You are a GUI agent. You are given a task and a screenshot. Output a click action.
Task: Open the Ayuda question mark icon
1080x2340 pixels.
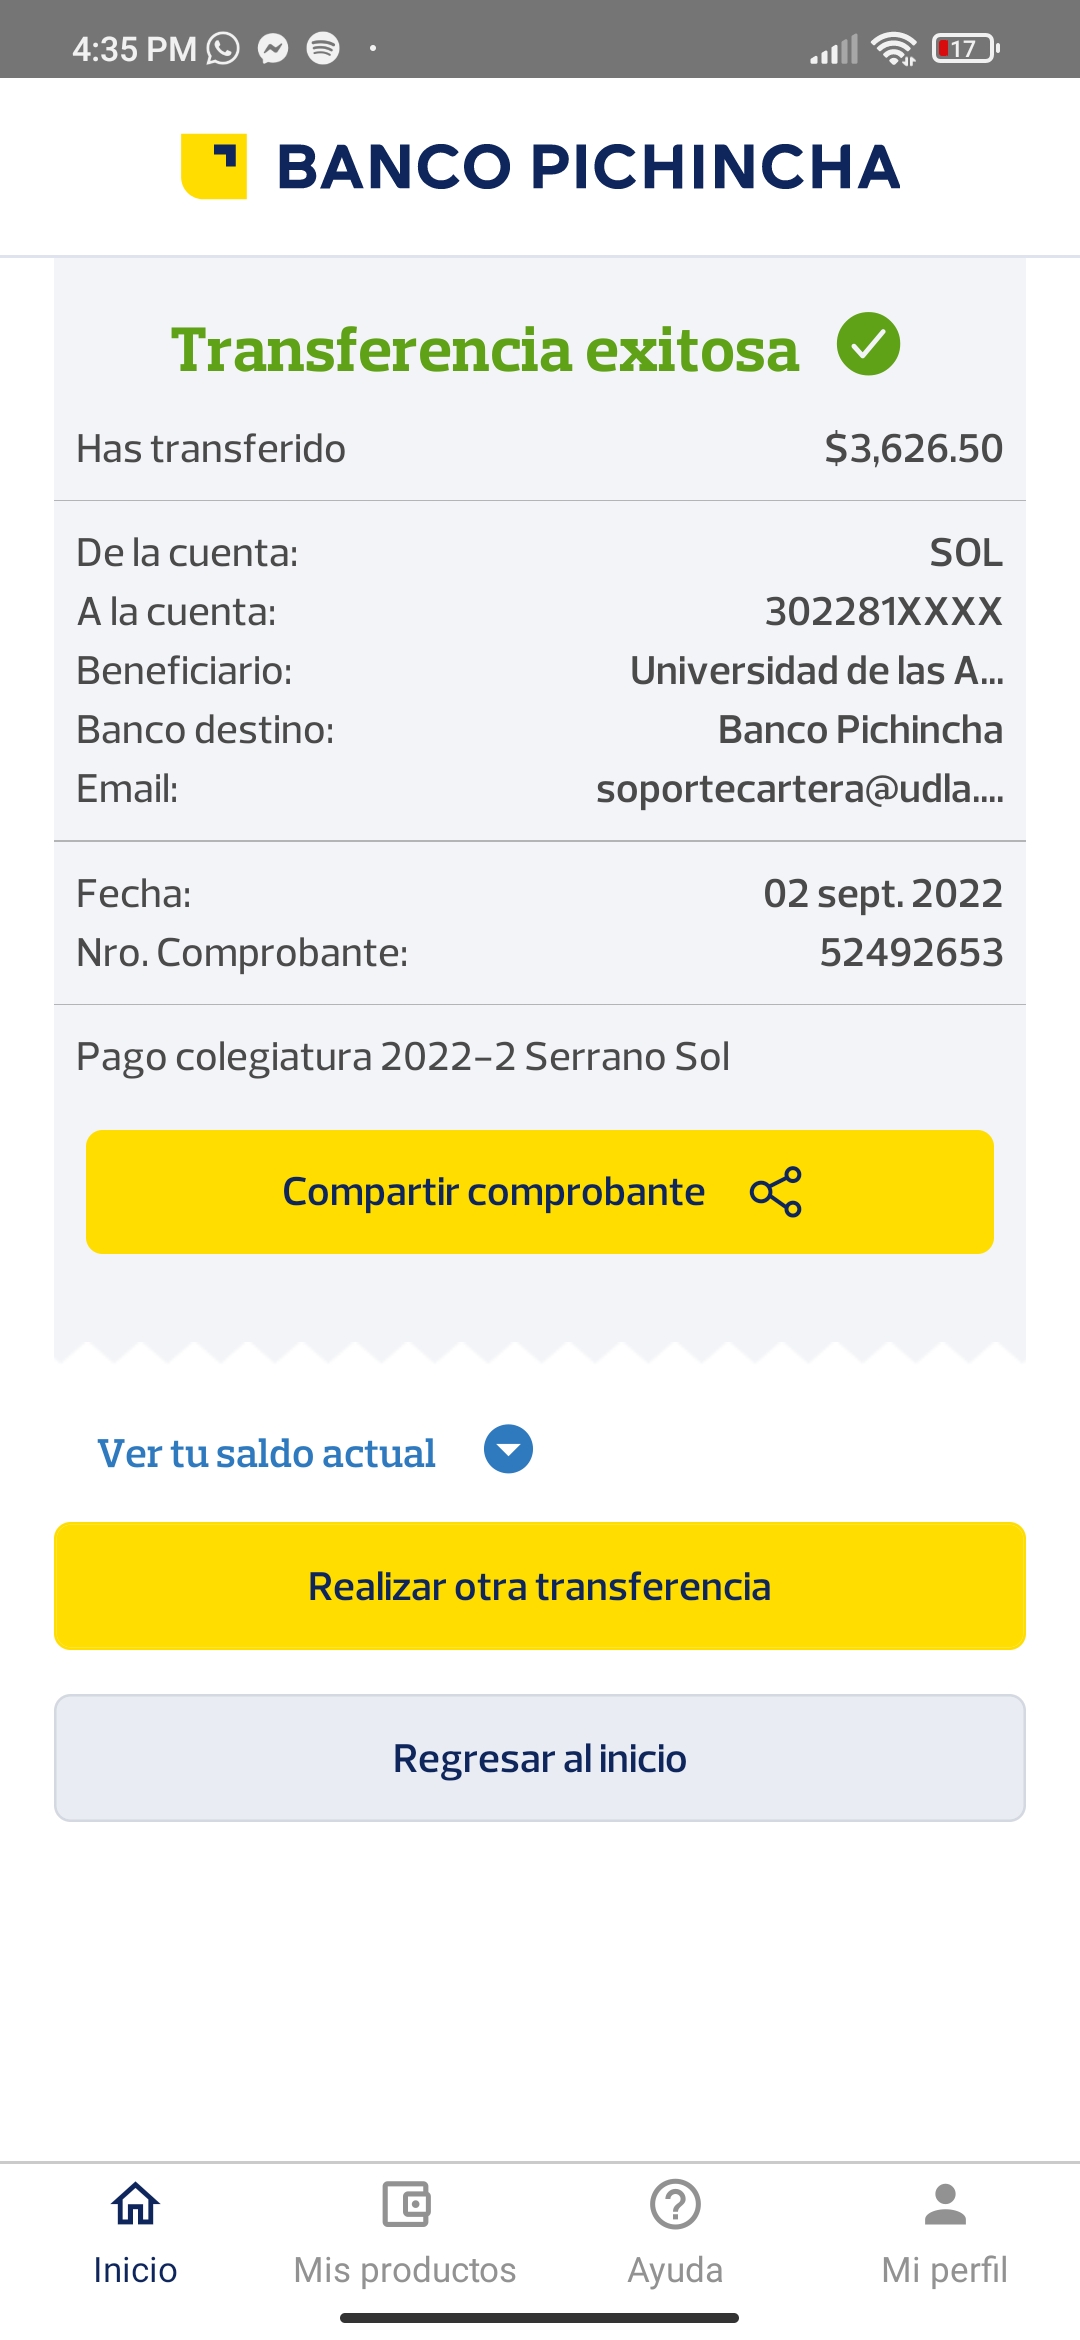[x=675, y=2204]
